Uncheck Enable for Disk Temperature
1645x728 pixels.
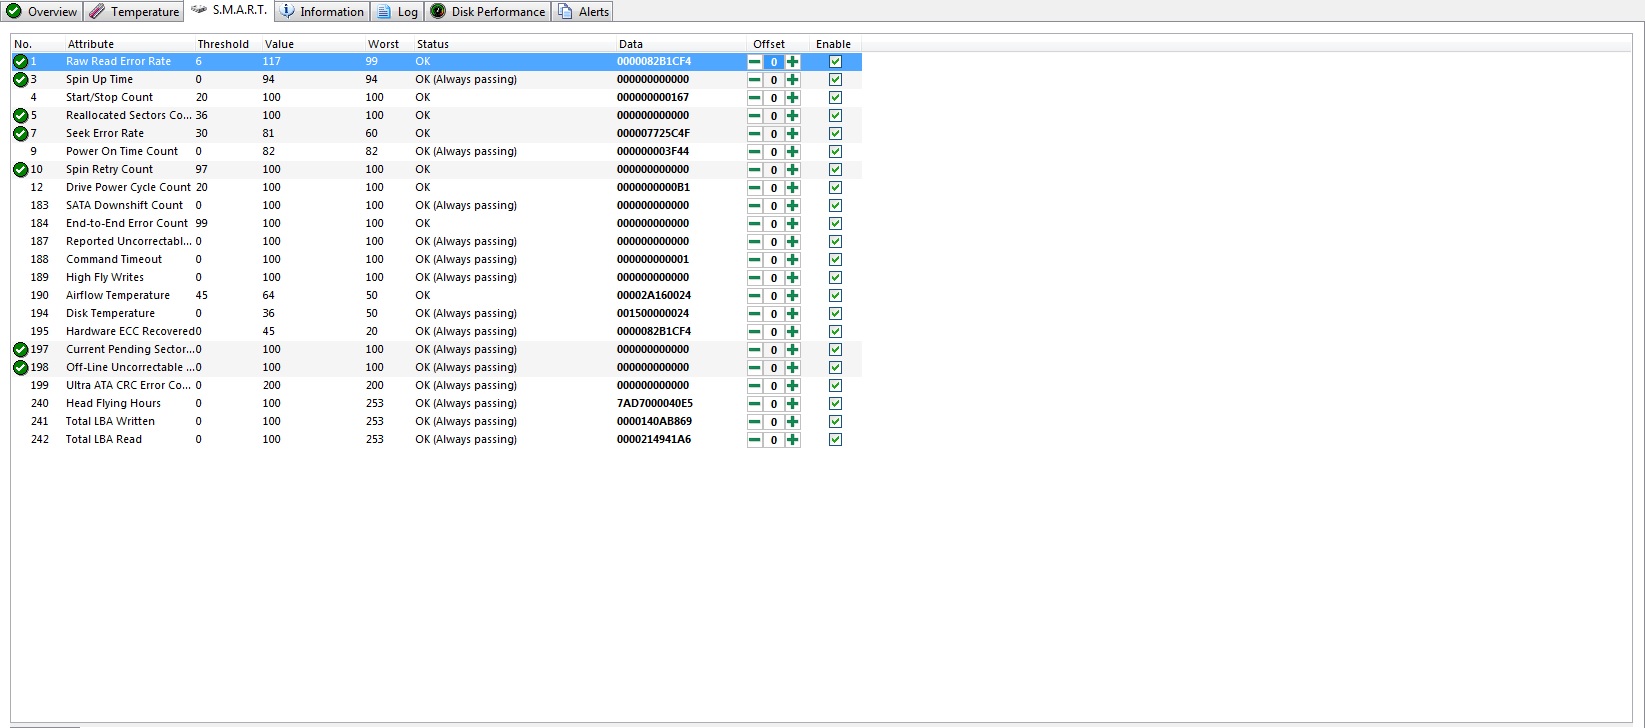(x=836, y=314)
